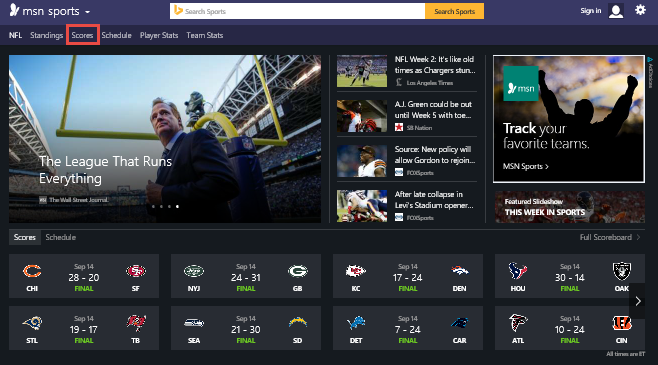658x365 pixels.
Task: Click the Atlanta Falcons logo
Action: coord(518,323)
